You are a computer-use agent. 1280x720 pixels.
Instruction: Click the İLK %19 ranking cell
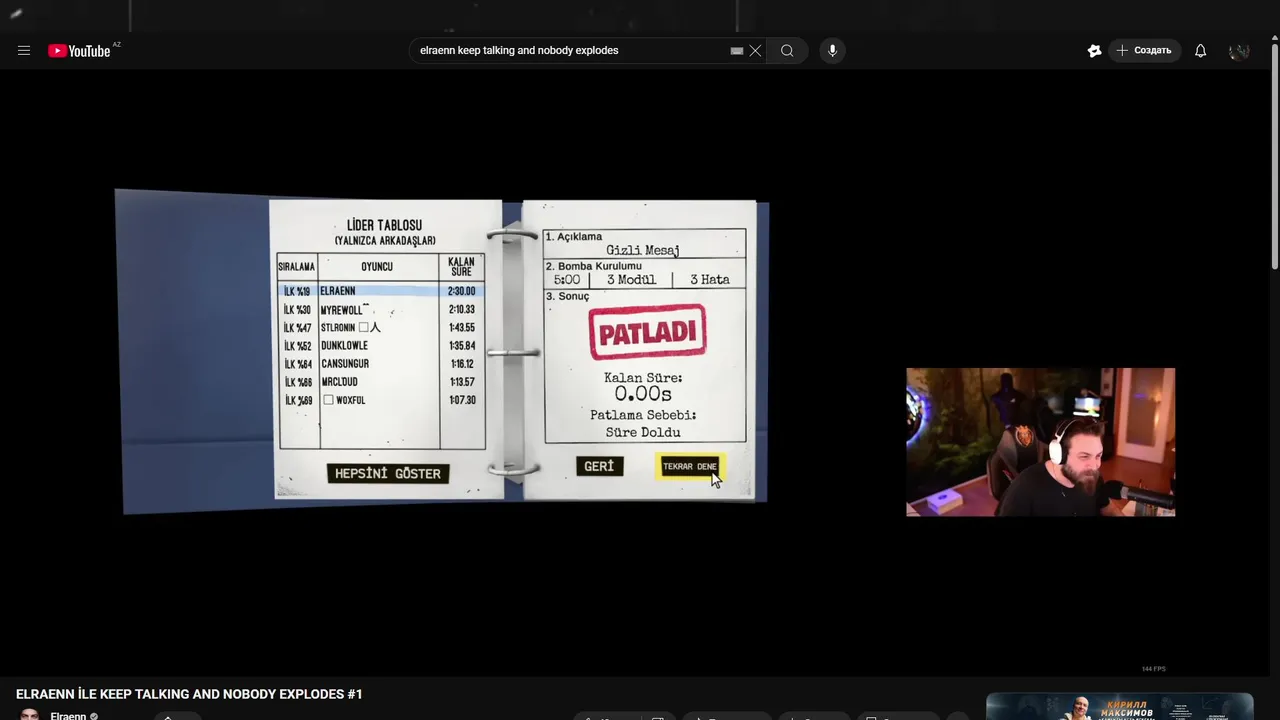point(297,291)
